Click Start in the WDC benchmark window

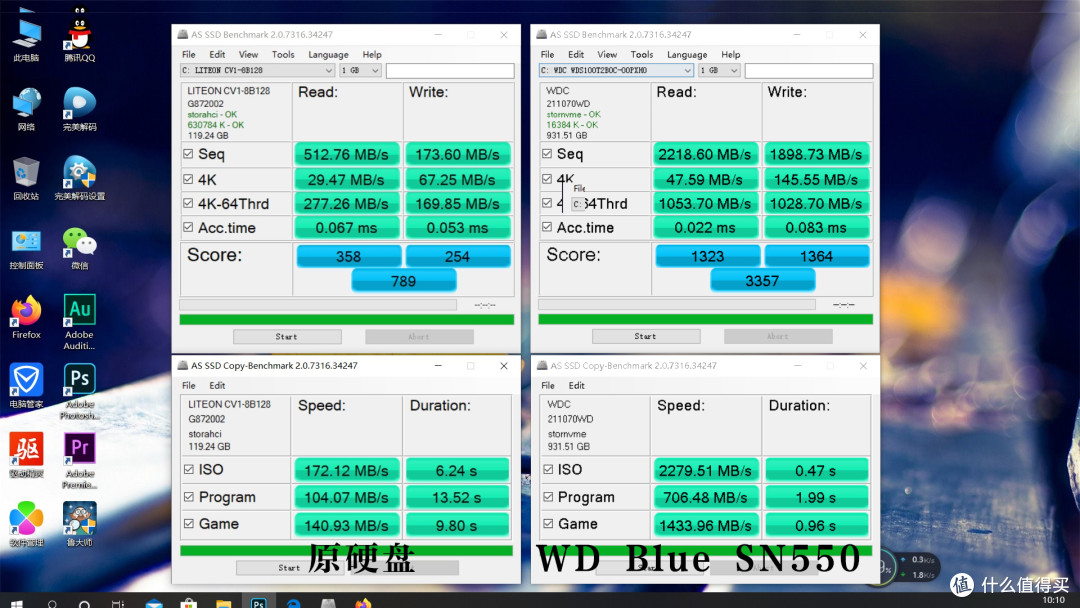point(646,336)
